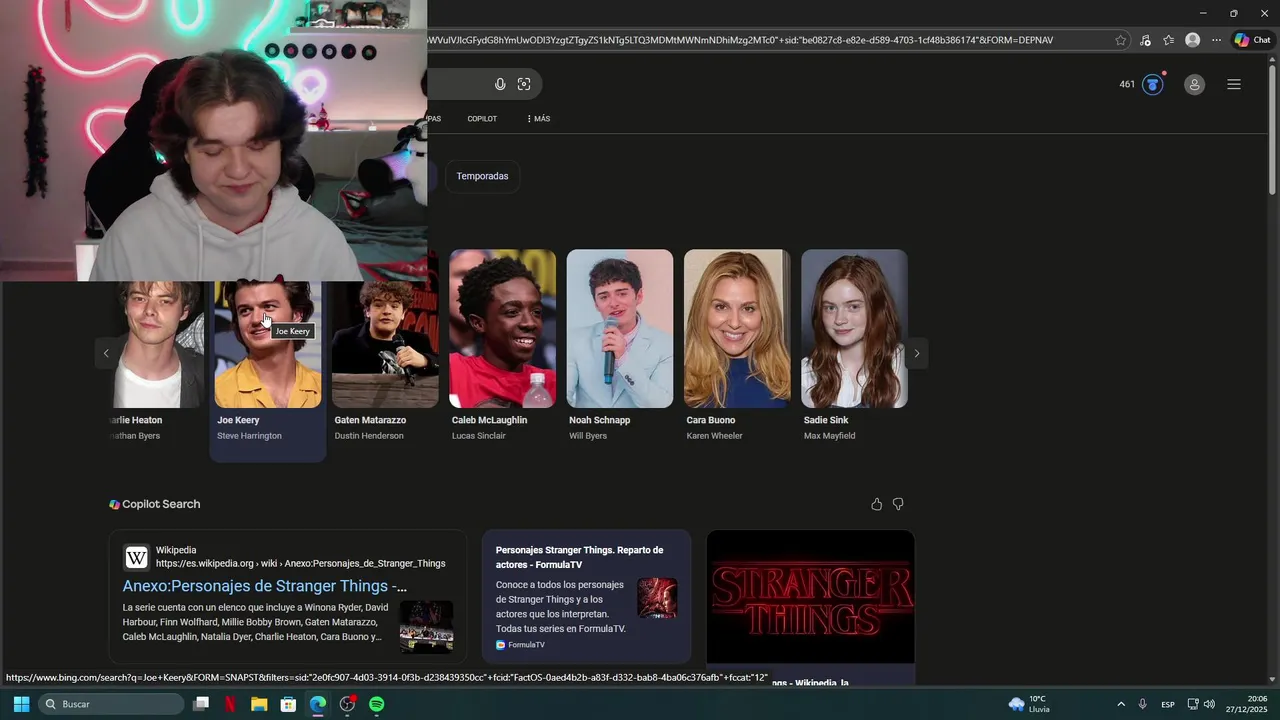The image size is (1280, 720).
Task: Click the Gaten Matarazzo name link
Action: click(370, 420)
